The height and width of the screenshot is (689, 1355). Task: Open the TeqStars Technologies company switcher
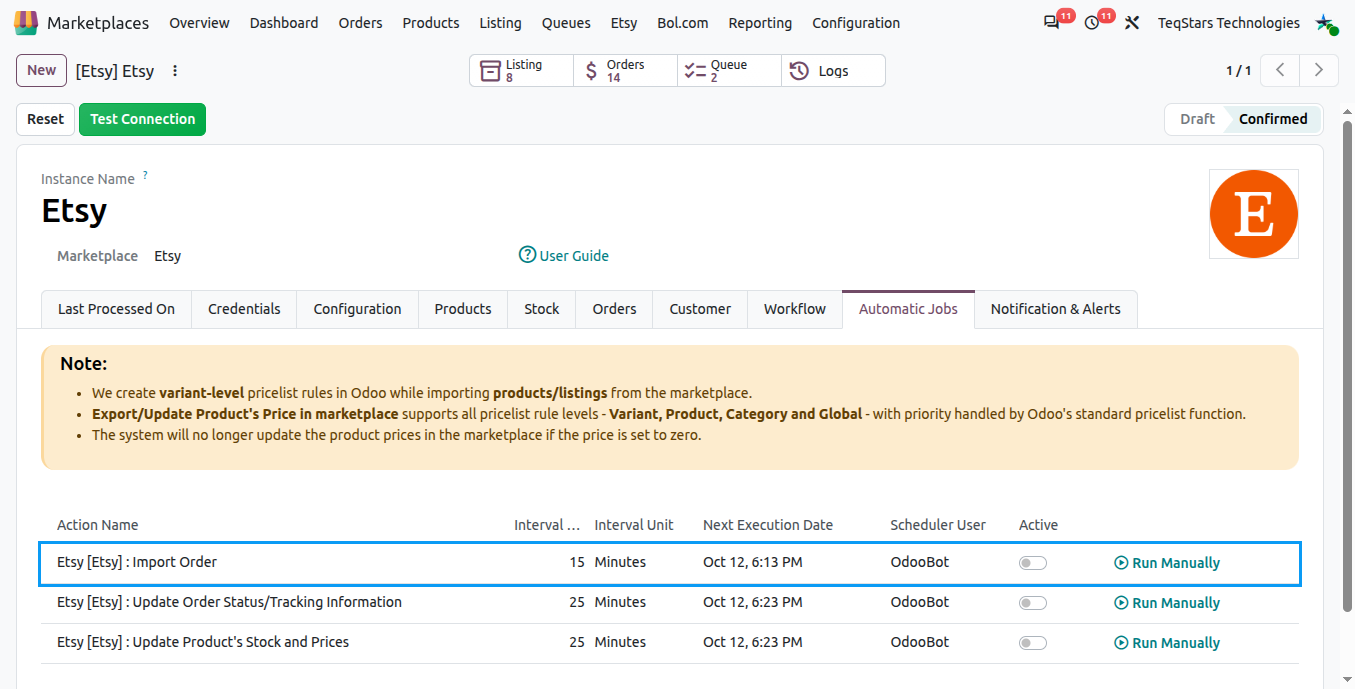1228,23
